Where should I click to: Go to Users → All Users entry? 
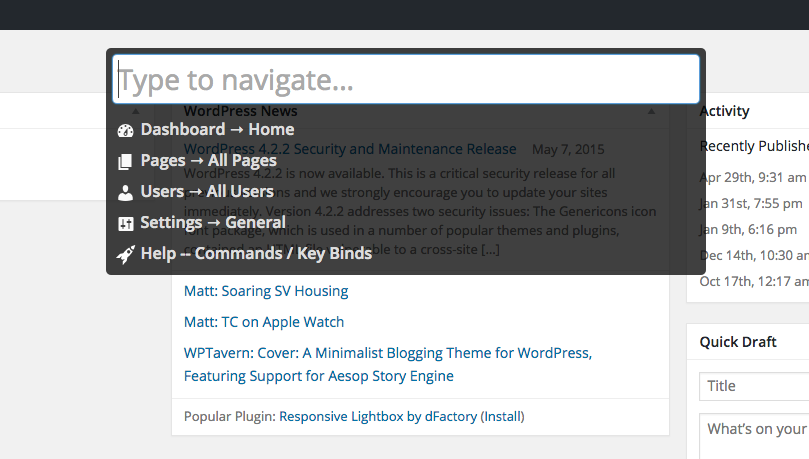pos(207,191)
